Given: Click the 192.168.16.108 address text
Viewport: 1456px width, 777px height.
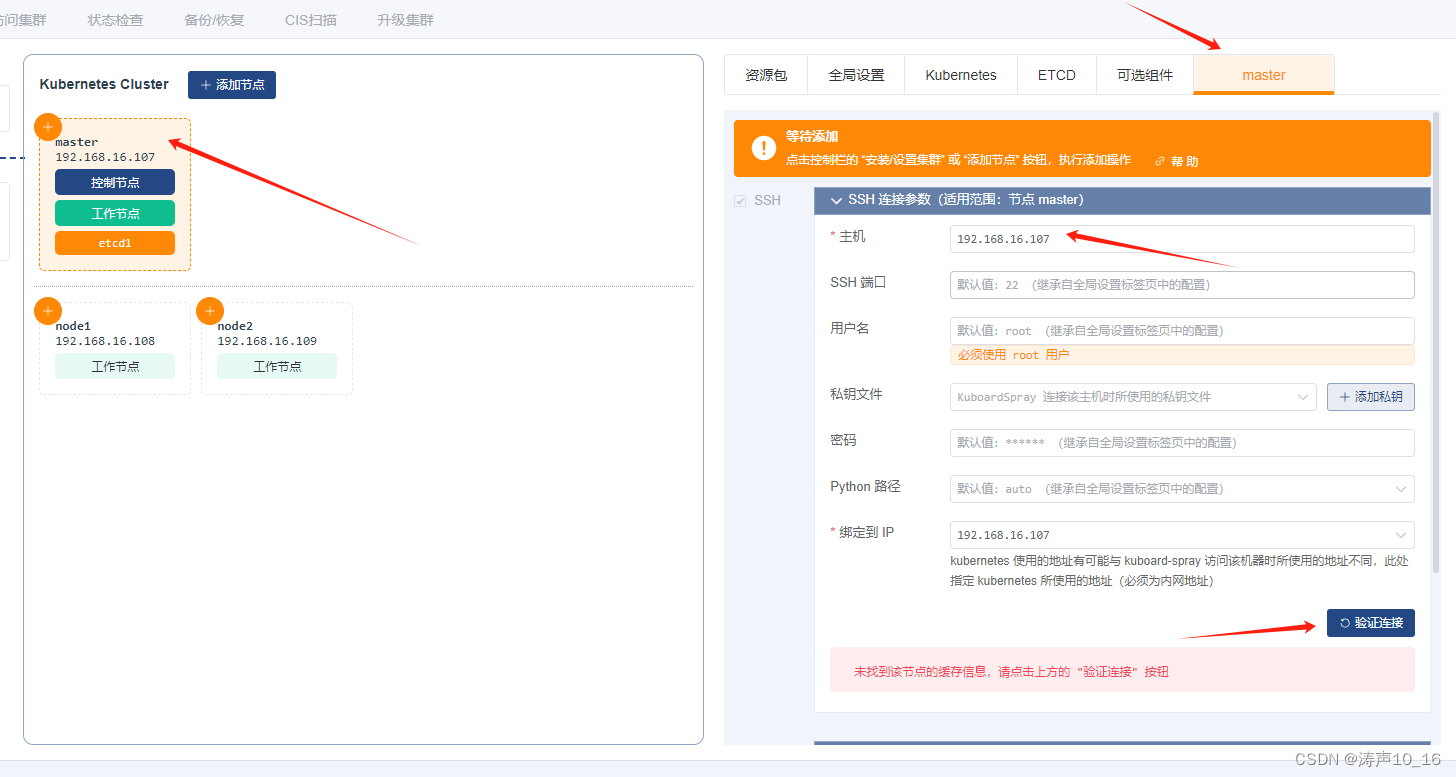Looking at the screenshot, I should (105, 341).
